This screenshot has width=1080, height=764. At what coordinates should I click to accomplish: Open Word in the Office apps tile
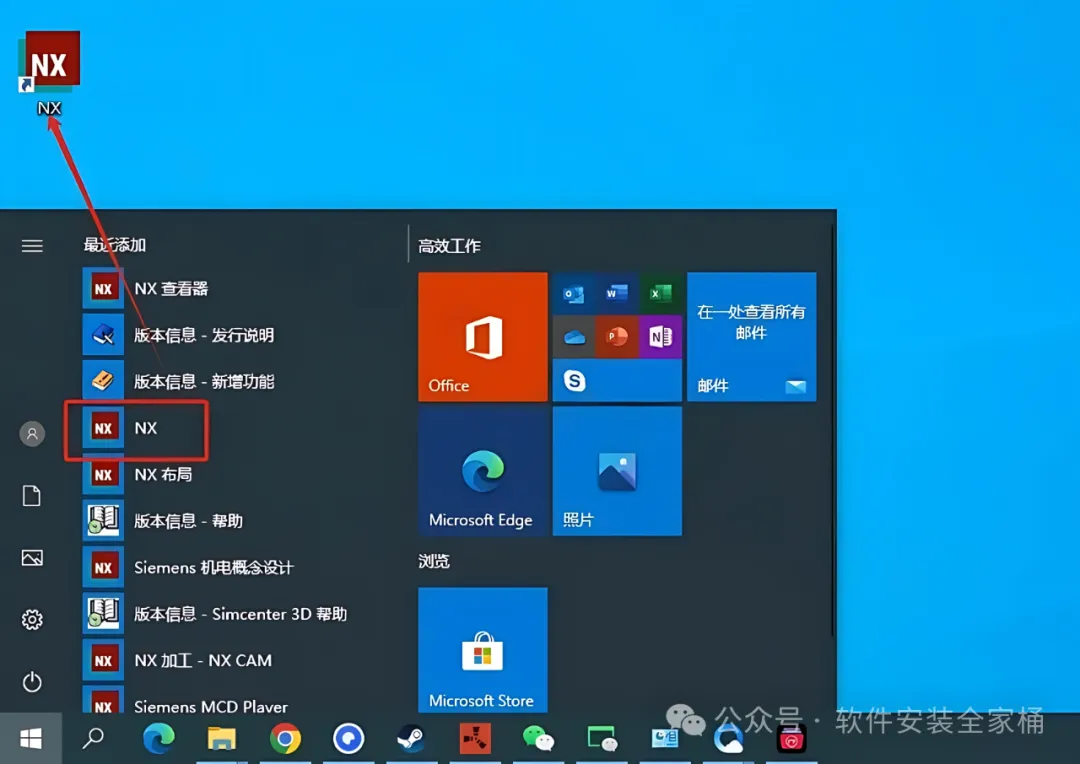point(616,294)
